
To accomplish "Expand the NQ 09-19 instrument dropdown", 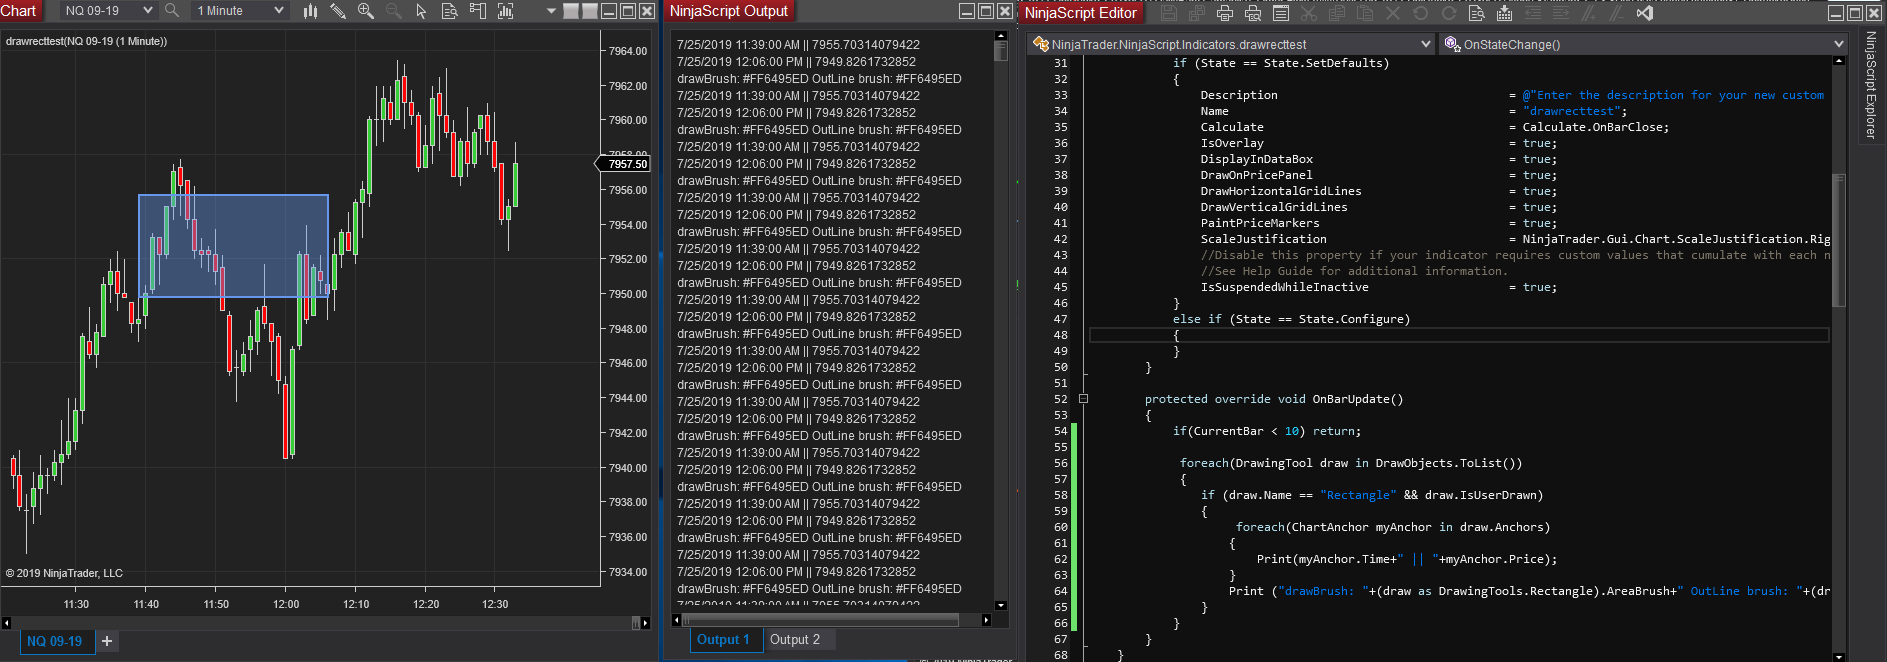I will 148,11.
